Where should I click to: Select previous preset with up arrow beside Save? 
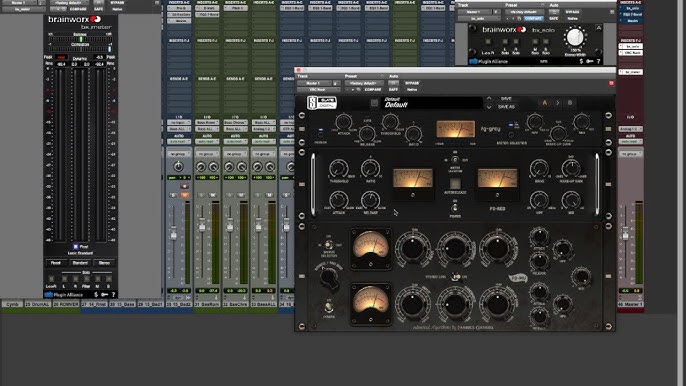489,99
